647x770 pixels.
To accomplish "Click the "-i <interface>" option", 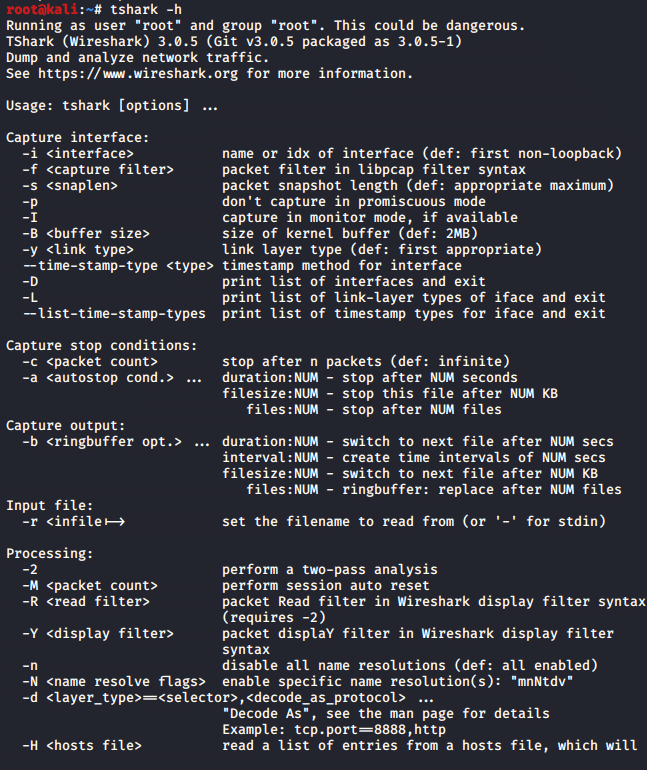I will pos(78,154).
